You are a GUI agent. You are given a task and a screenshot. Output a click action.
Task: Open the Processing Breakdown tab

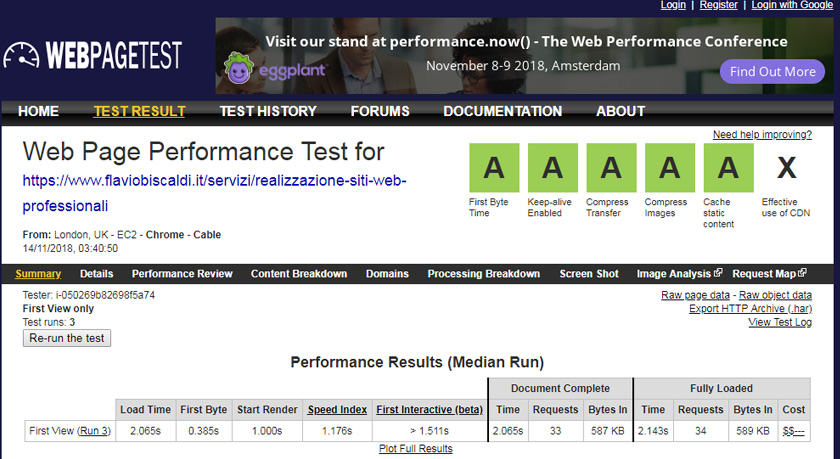click(484, 274)
